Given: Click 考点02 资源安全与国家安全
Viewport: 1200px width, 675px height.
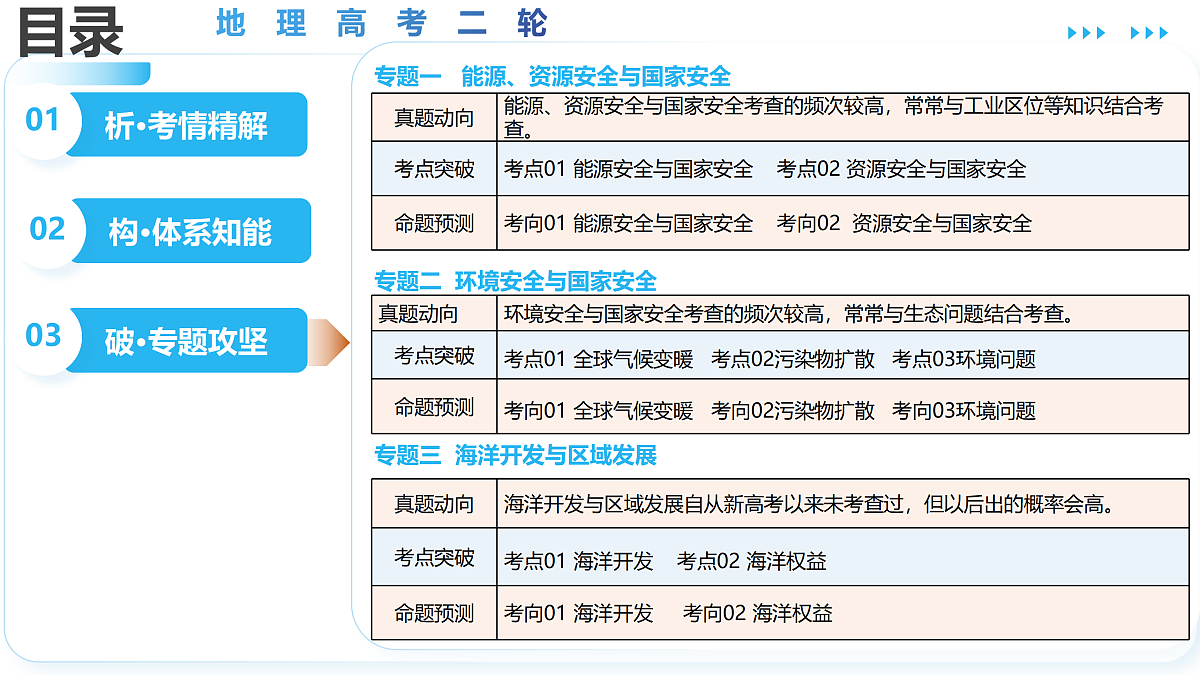Looking at the screenshot, I should point(901,169).
